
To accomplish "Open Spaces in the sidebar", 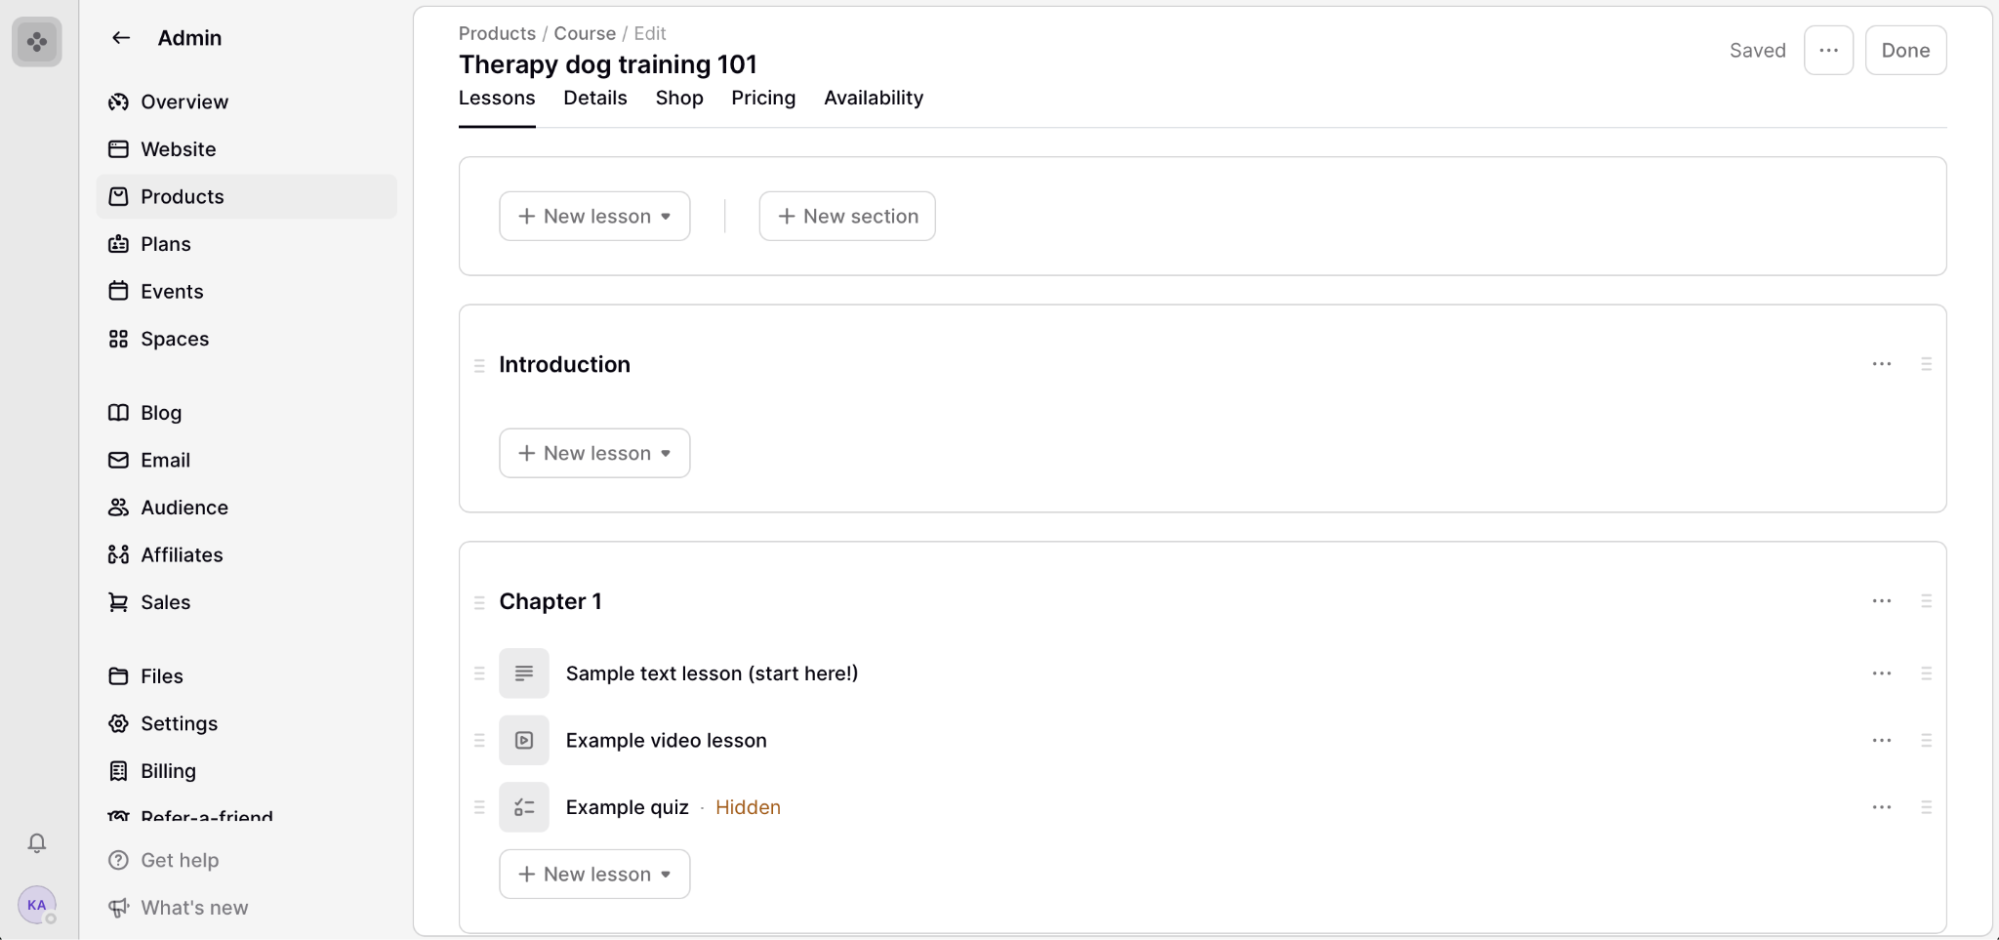I will point(246,339).
